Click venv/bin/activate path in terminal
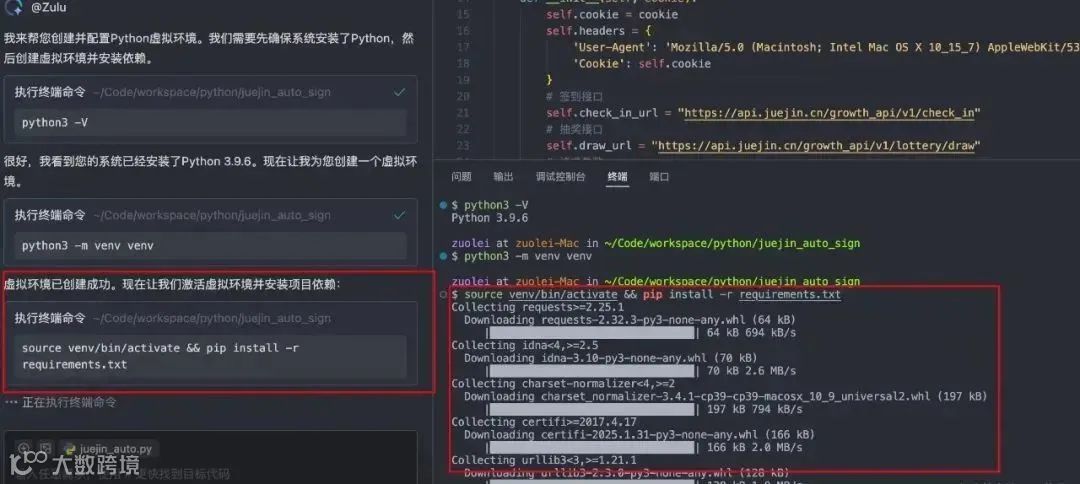Screen dimensions: 1080x484 563,295
